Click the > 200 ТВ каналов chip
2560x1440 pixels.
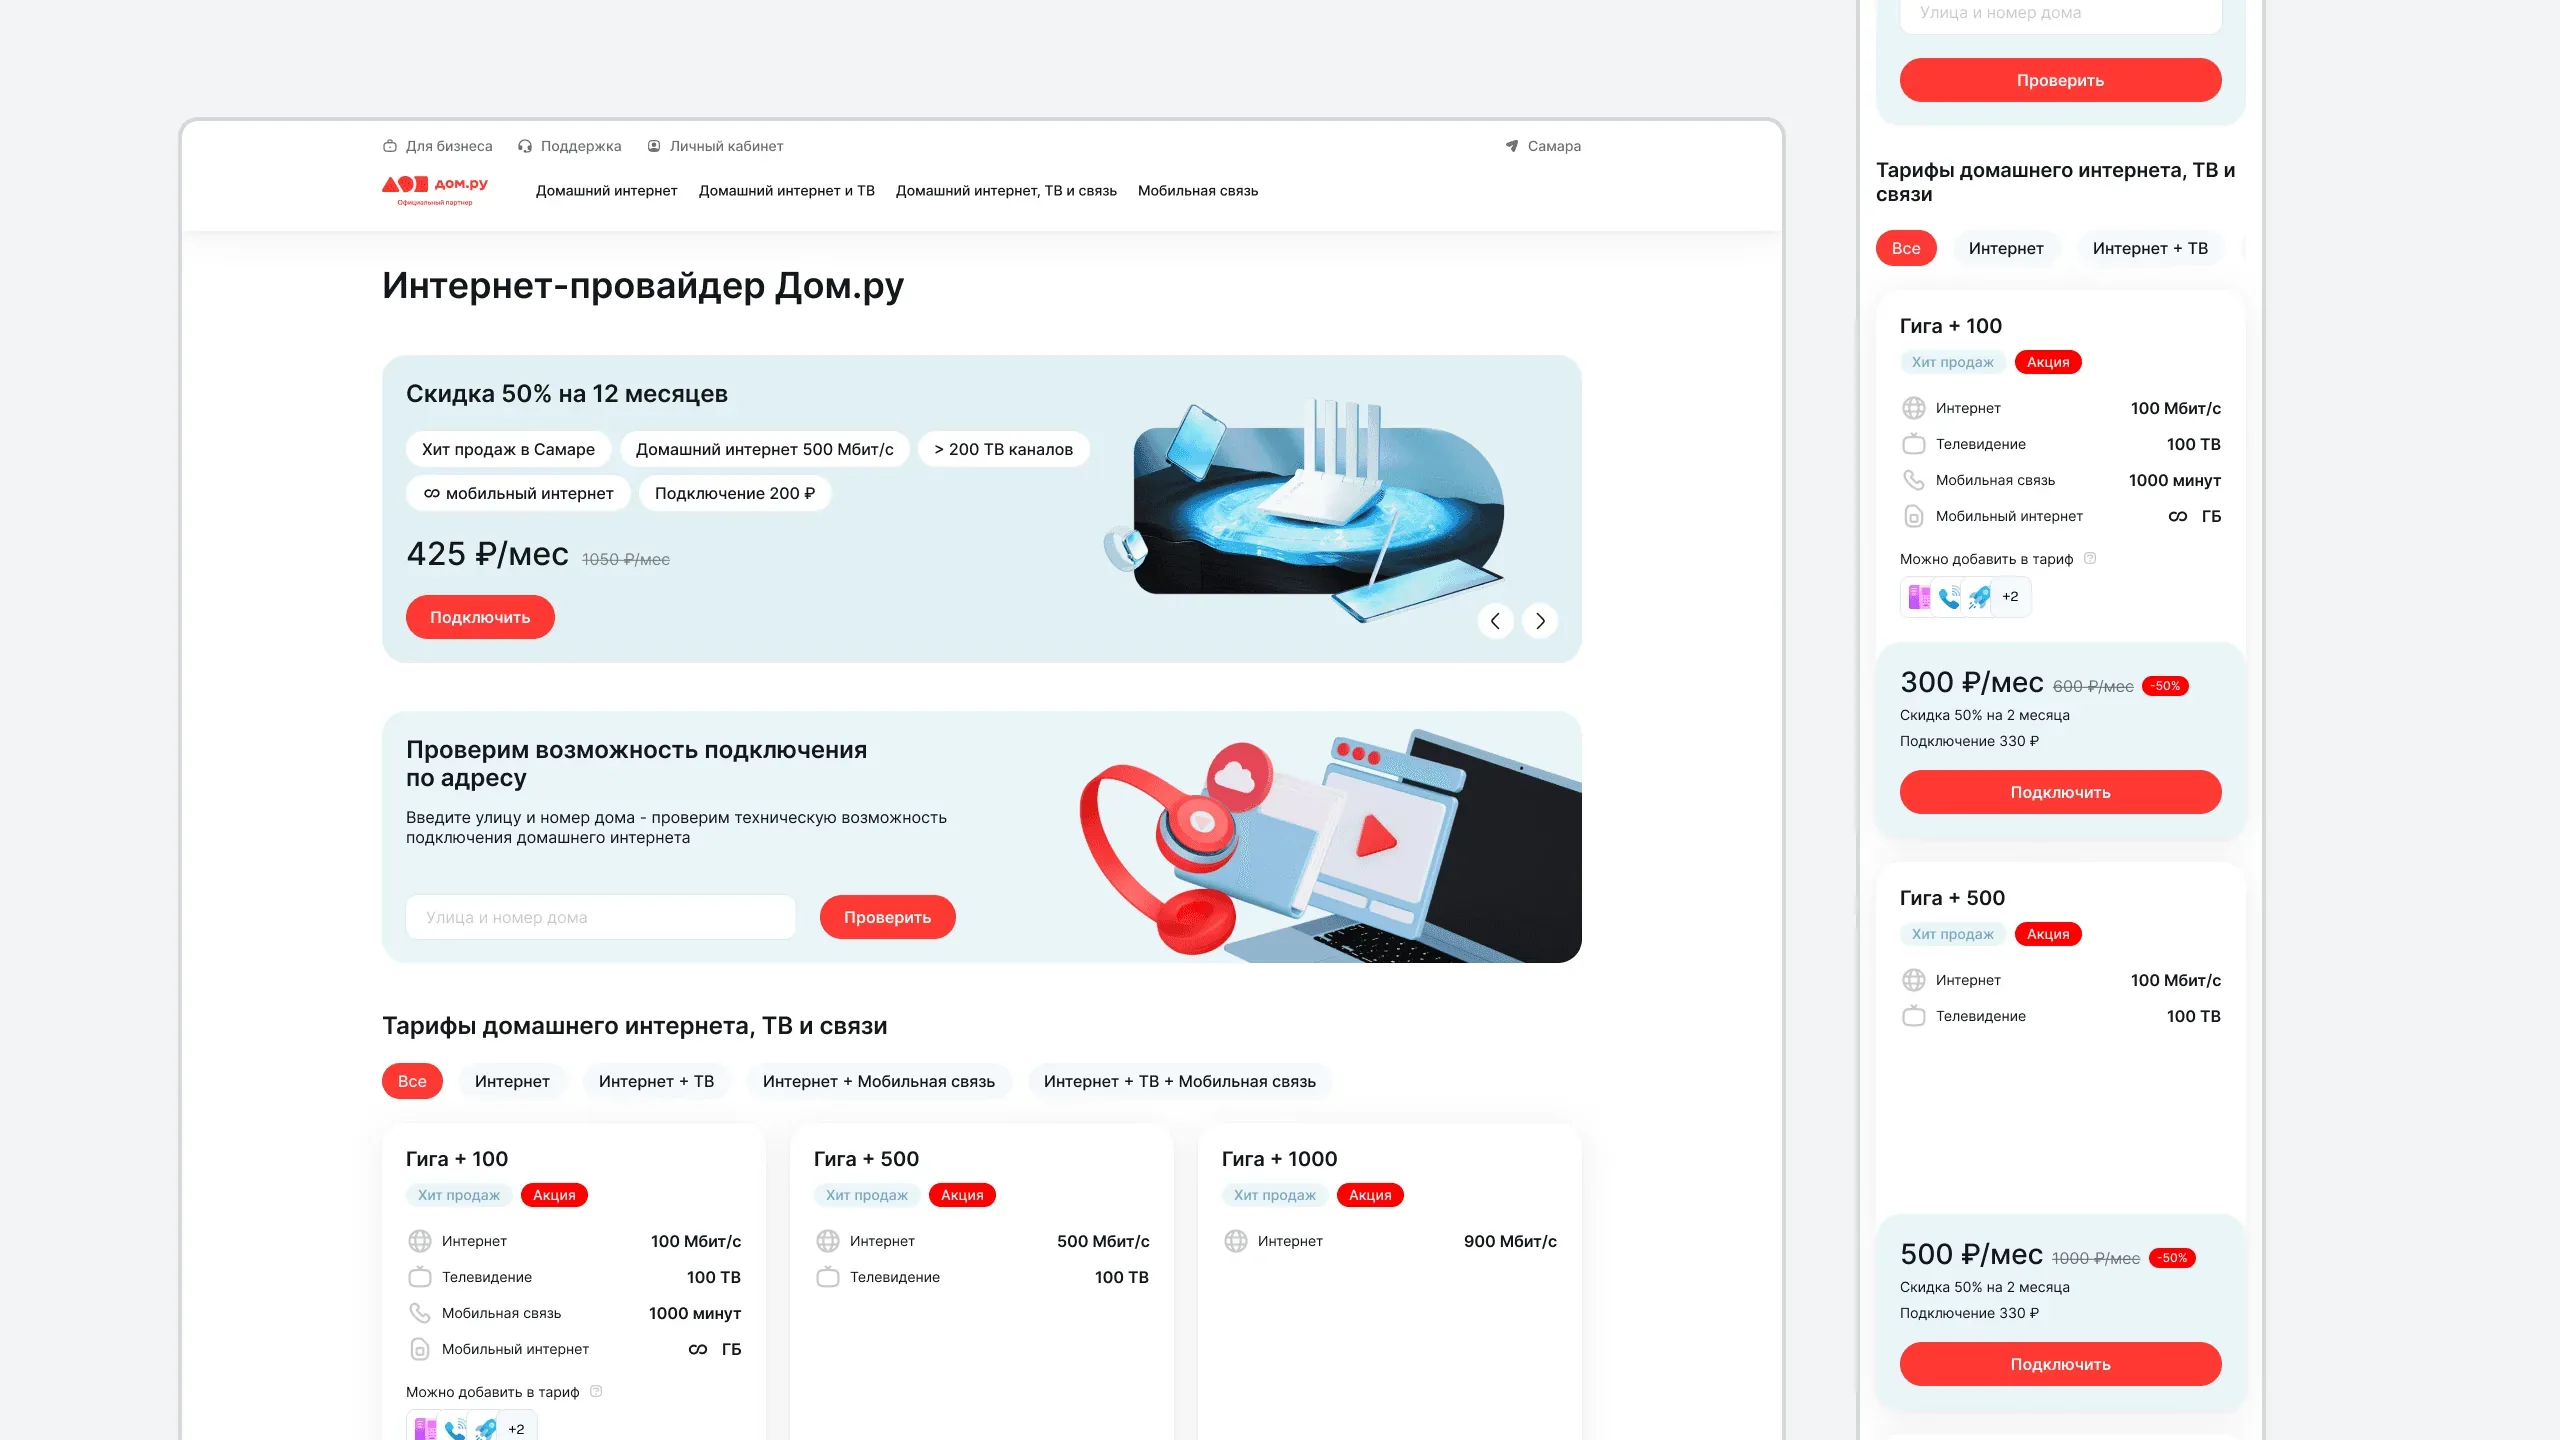pos(1004,449)
